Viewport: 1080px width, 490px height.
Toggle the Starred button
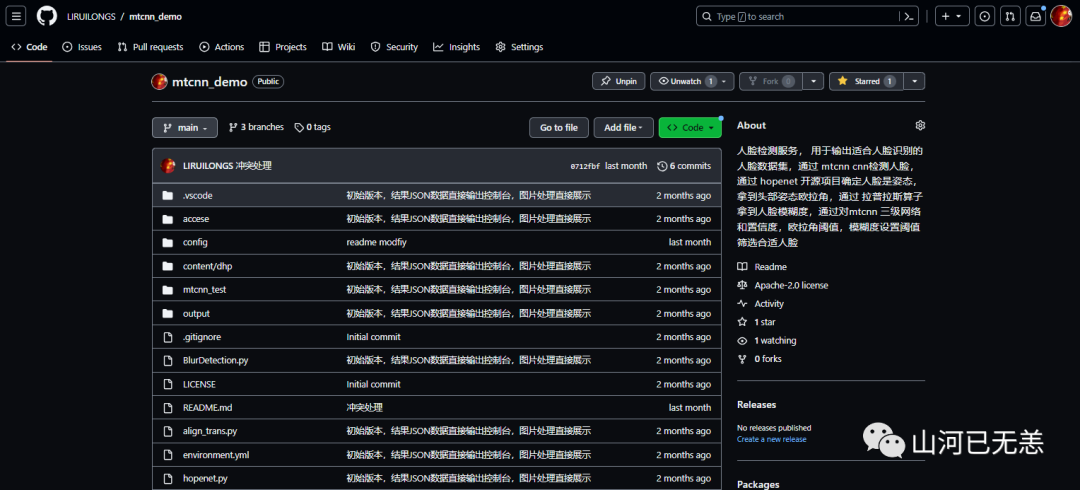click(866, 81)
